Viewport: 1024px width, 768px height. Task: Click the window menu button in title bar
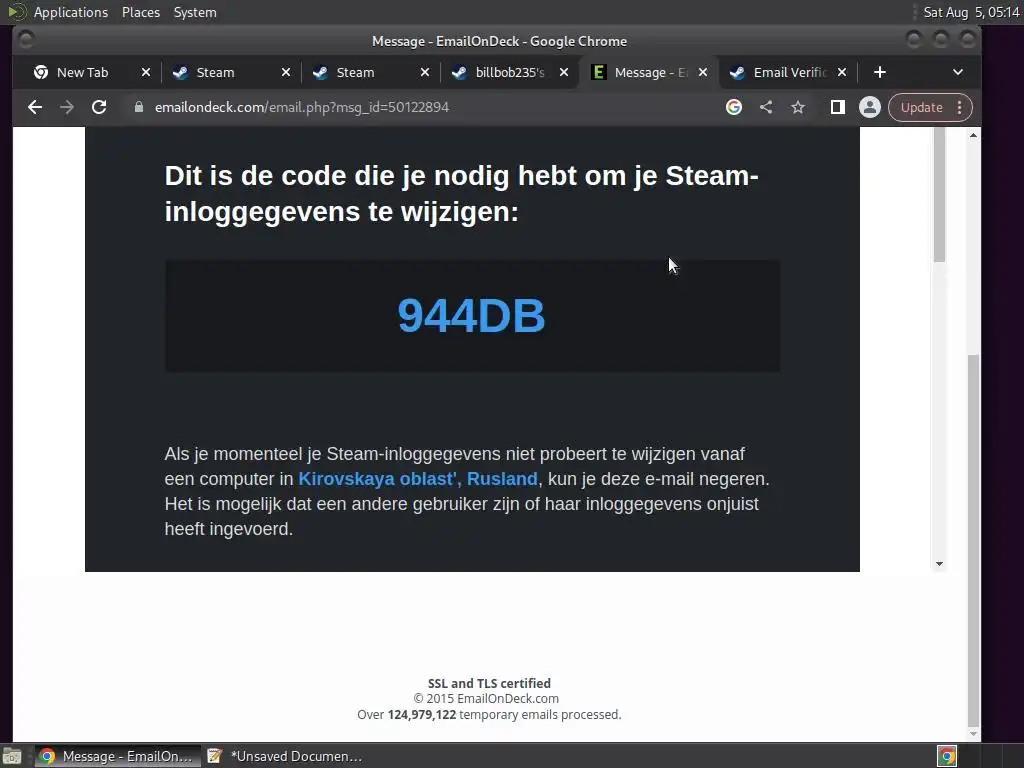[x=26, y=40]
